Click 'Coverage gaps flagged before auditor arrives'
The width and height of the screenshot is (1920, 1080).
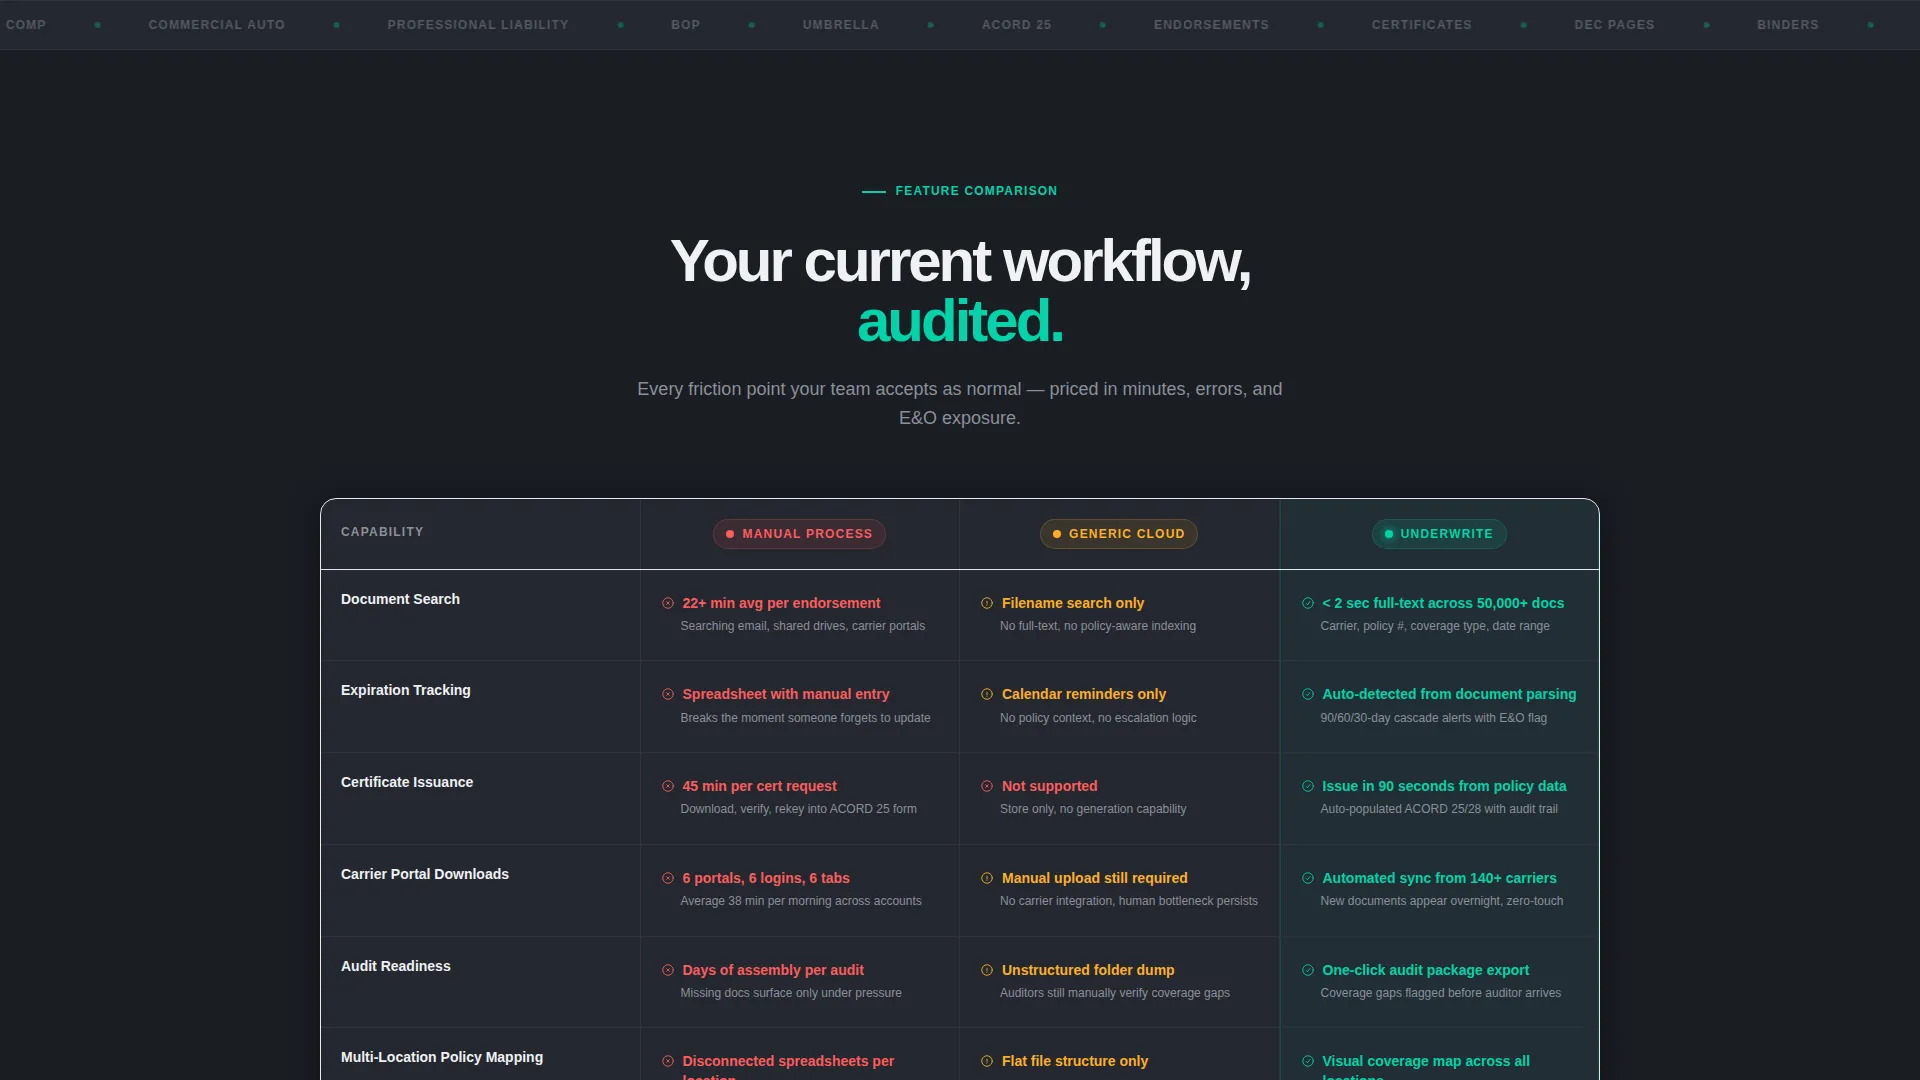point(1440,993)
